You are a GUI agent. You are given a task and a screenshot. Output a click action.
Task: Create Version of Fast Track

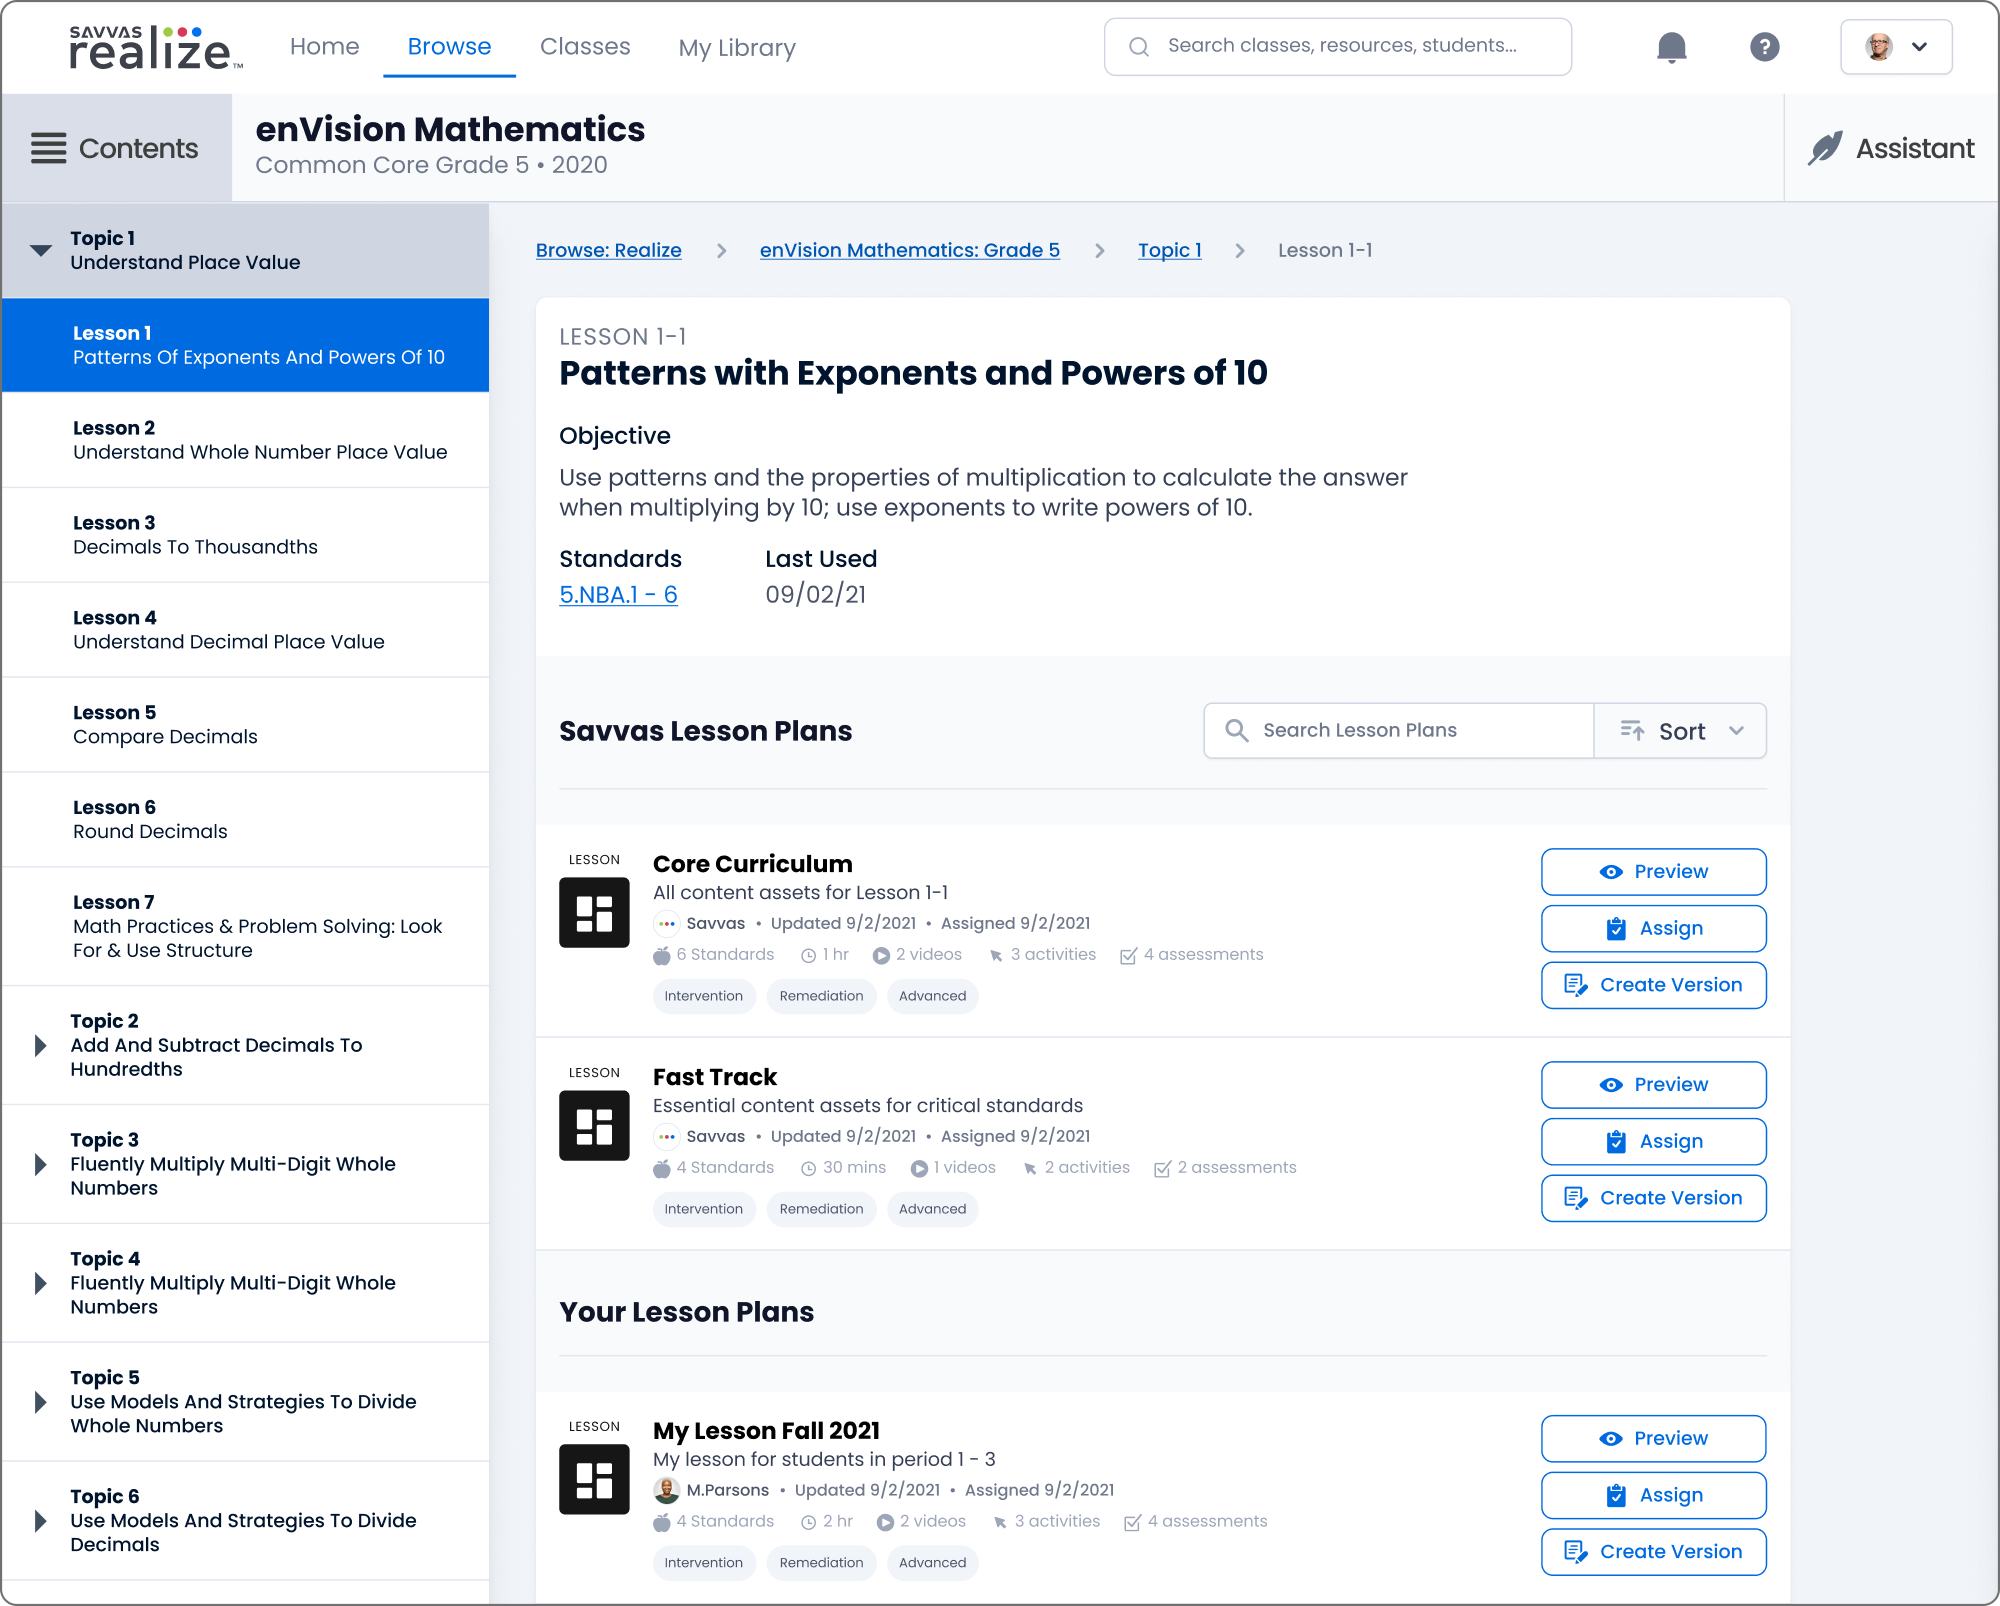coord(1654,1199)
